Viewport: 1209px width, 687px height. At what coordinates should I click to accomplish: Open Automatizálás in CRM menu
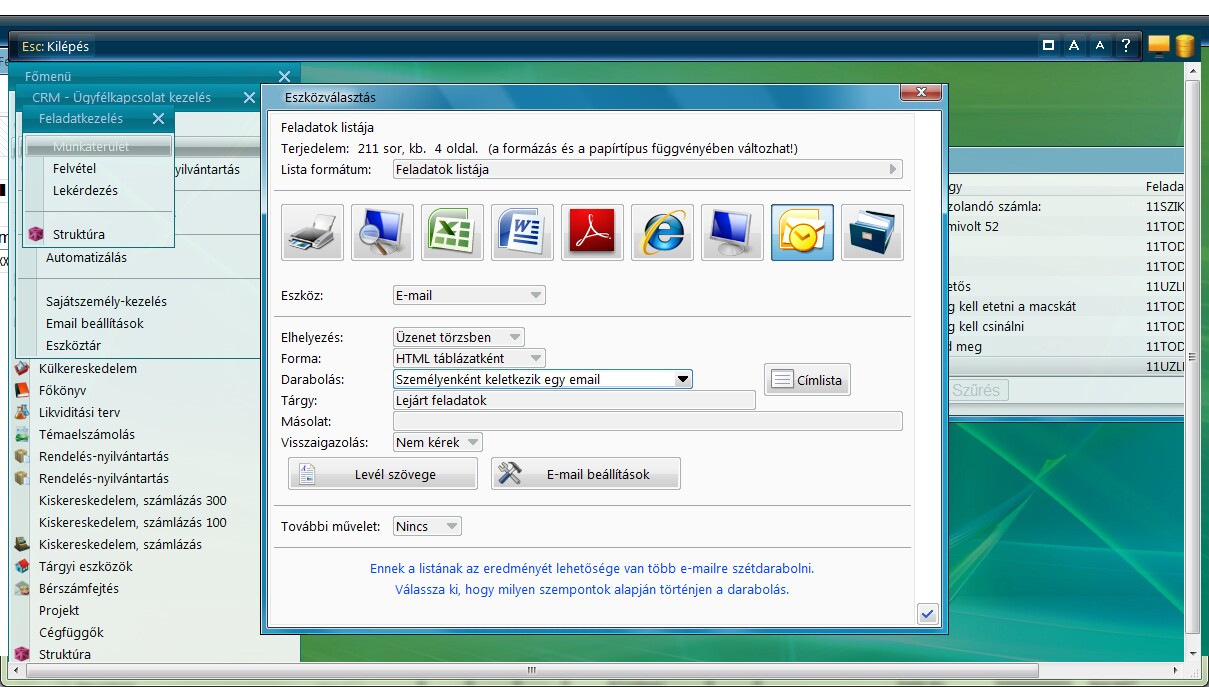pyautogui.click(x=86, y=257)
